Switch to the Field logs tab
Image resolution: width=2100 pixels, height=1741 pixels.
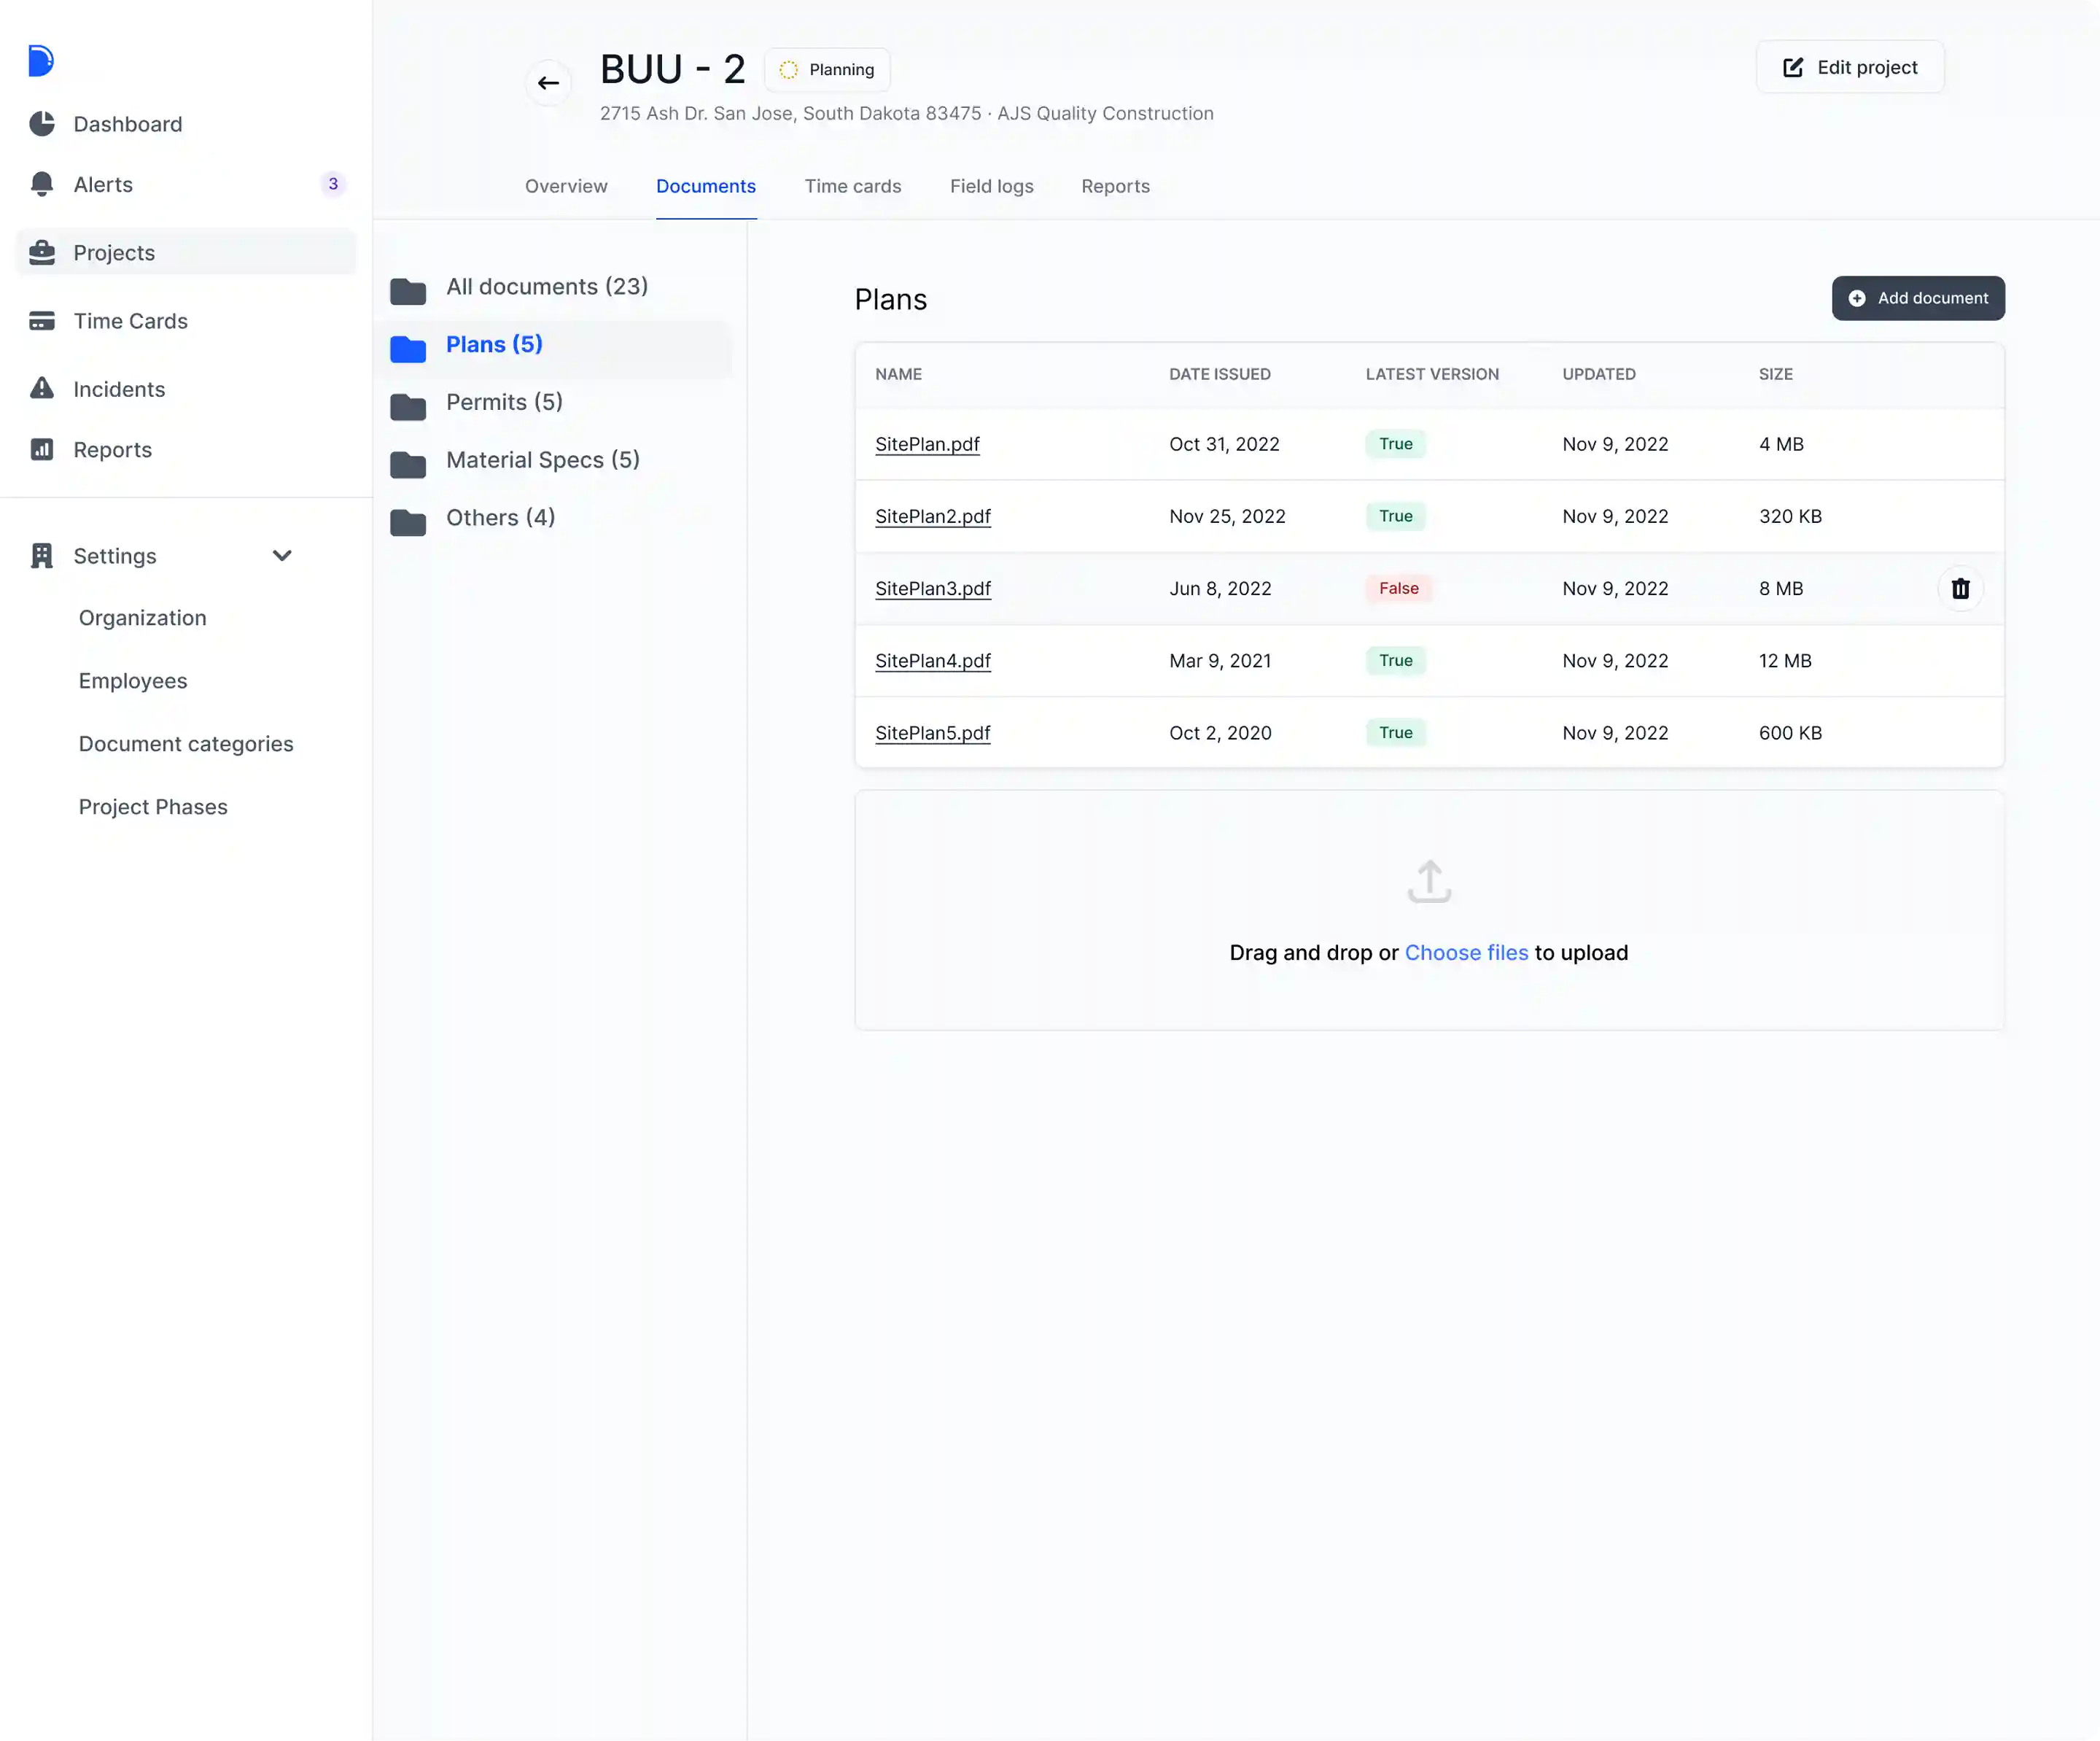click(x=991, y=186)
